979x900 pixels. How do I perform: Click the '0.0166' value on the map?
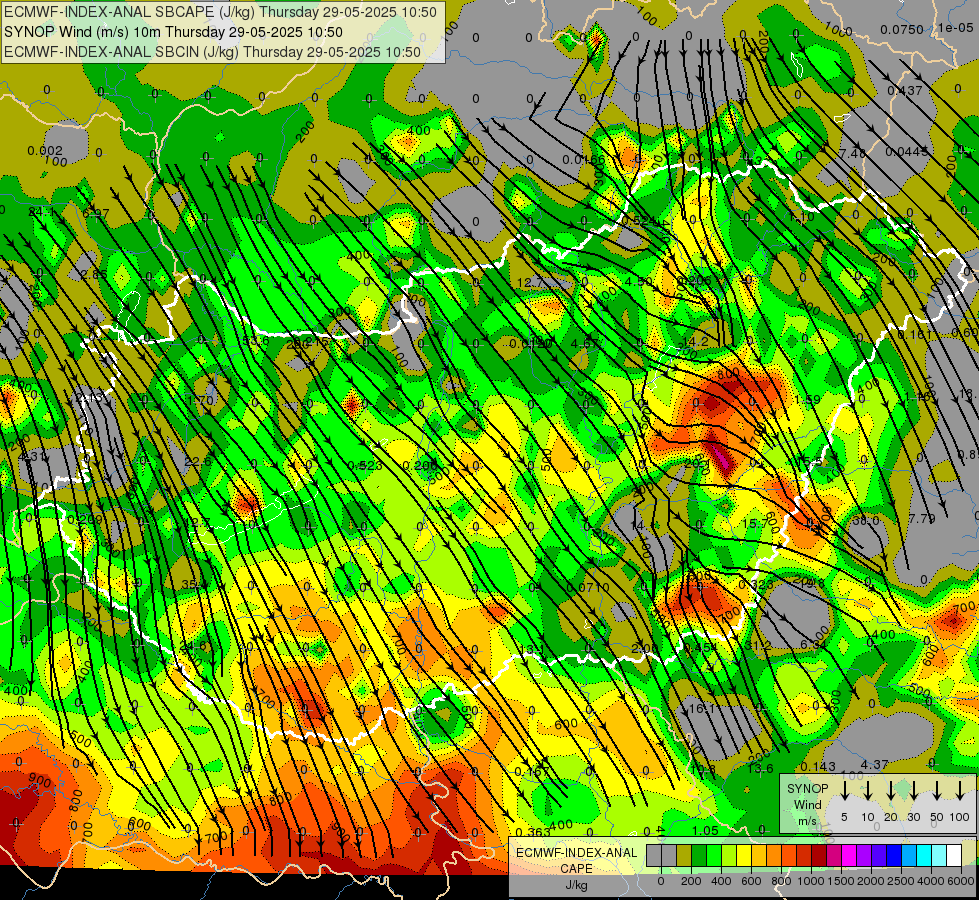(x=584, y=160)
